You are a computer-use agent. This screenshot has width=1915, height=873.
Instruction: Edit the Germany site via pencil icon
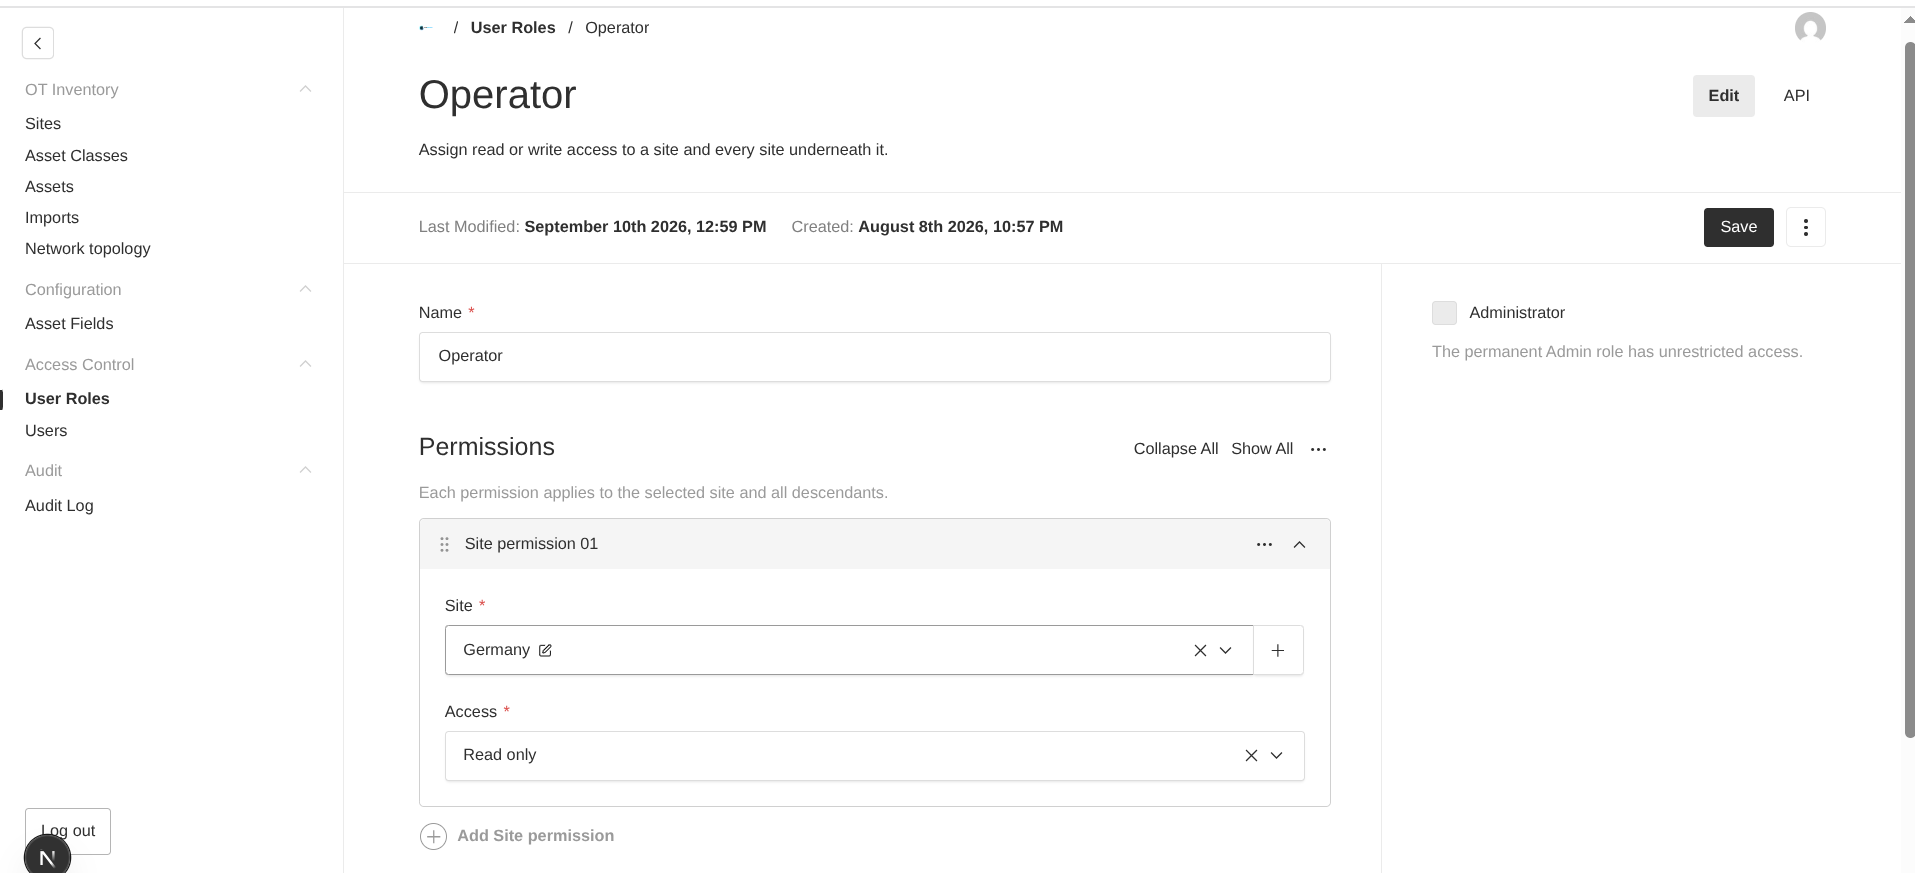[x=545, y=650]
